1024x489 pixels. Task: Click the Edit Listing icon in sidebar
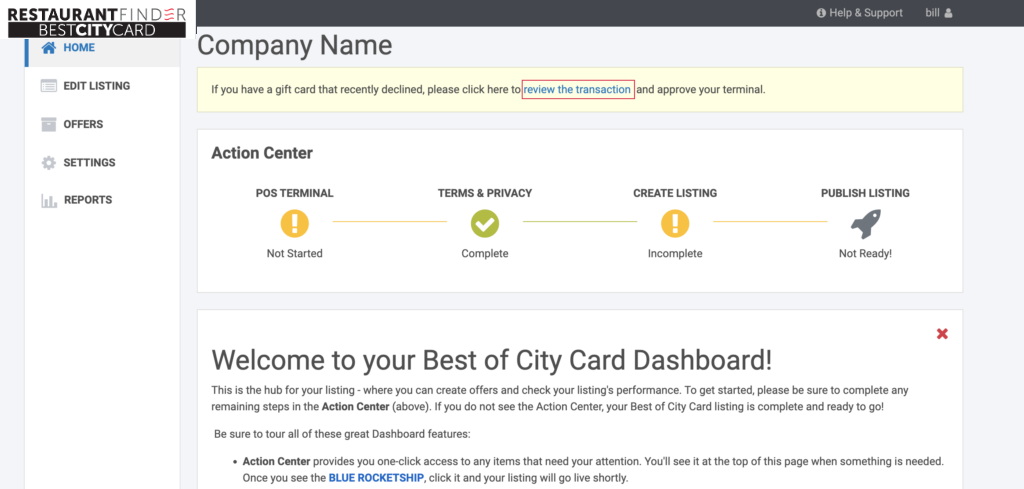48,86
